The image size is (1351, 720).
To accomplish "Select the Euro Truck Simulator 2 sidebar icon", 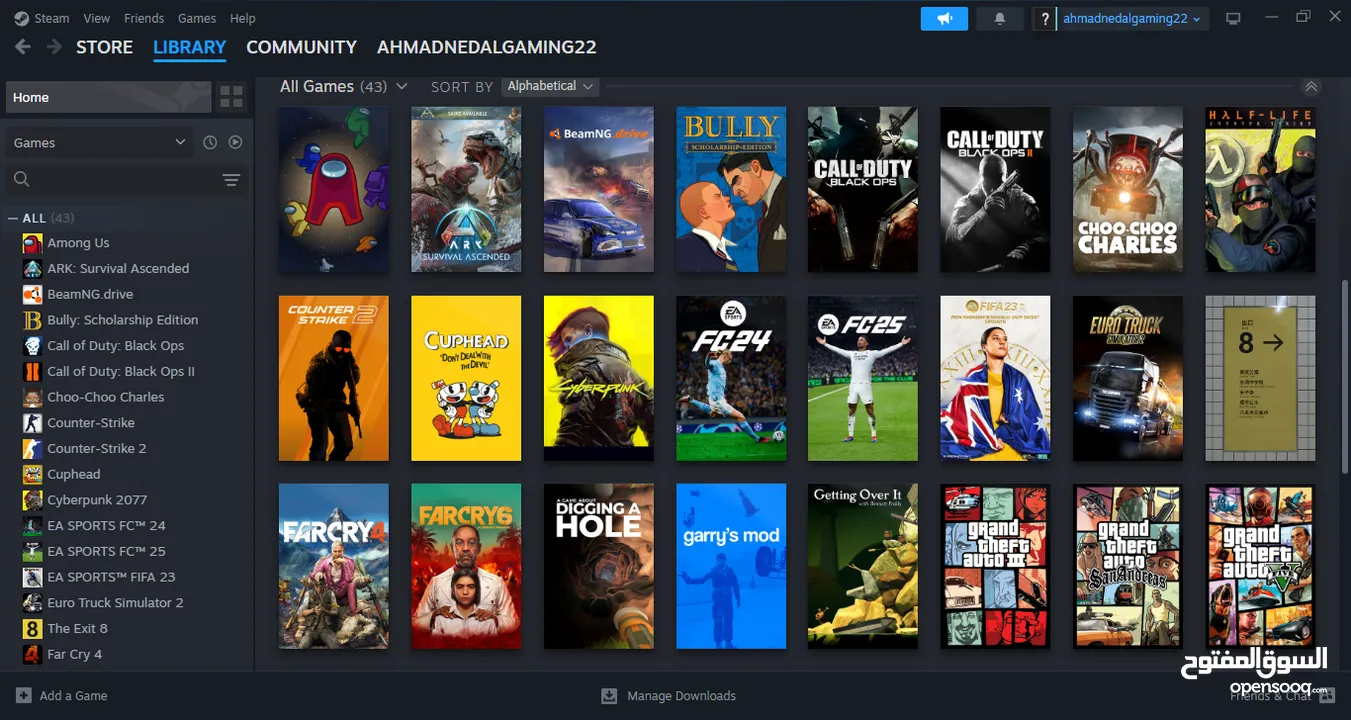I will coord(32,603).
